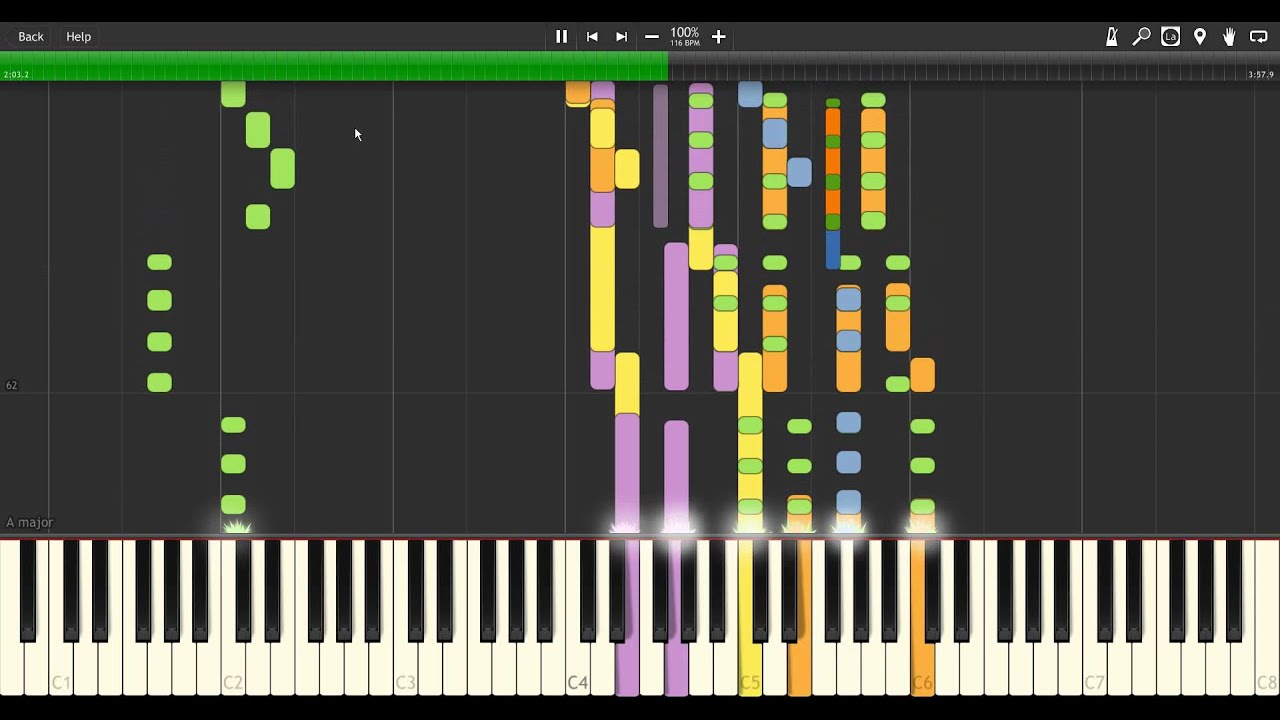This screenshot has width=1280, height=720.
Task: Pause the song playback
Action: [561, 36]
